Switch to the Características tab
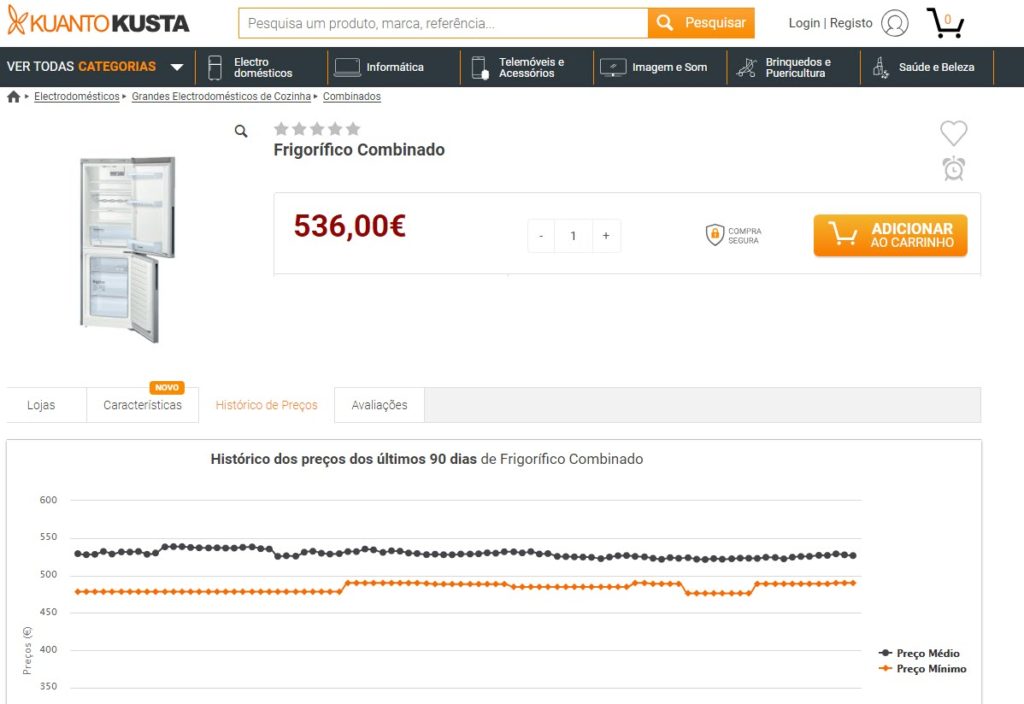Screen dimensions: 1024x704 [142, 405]
